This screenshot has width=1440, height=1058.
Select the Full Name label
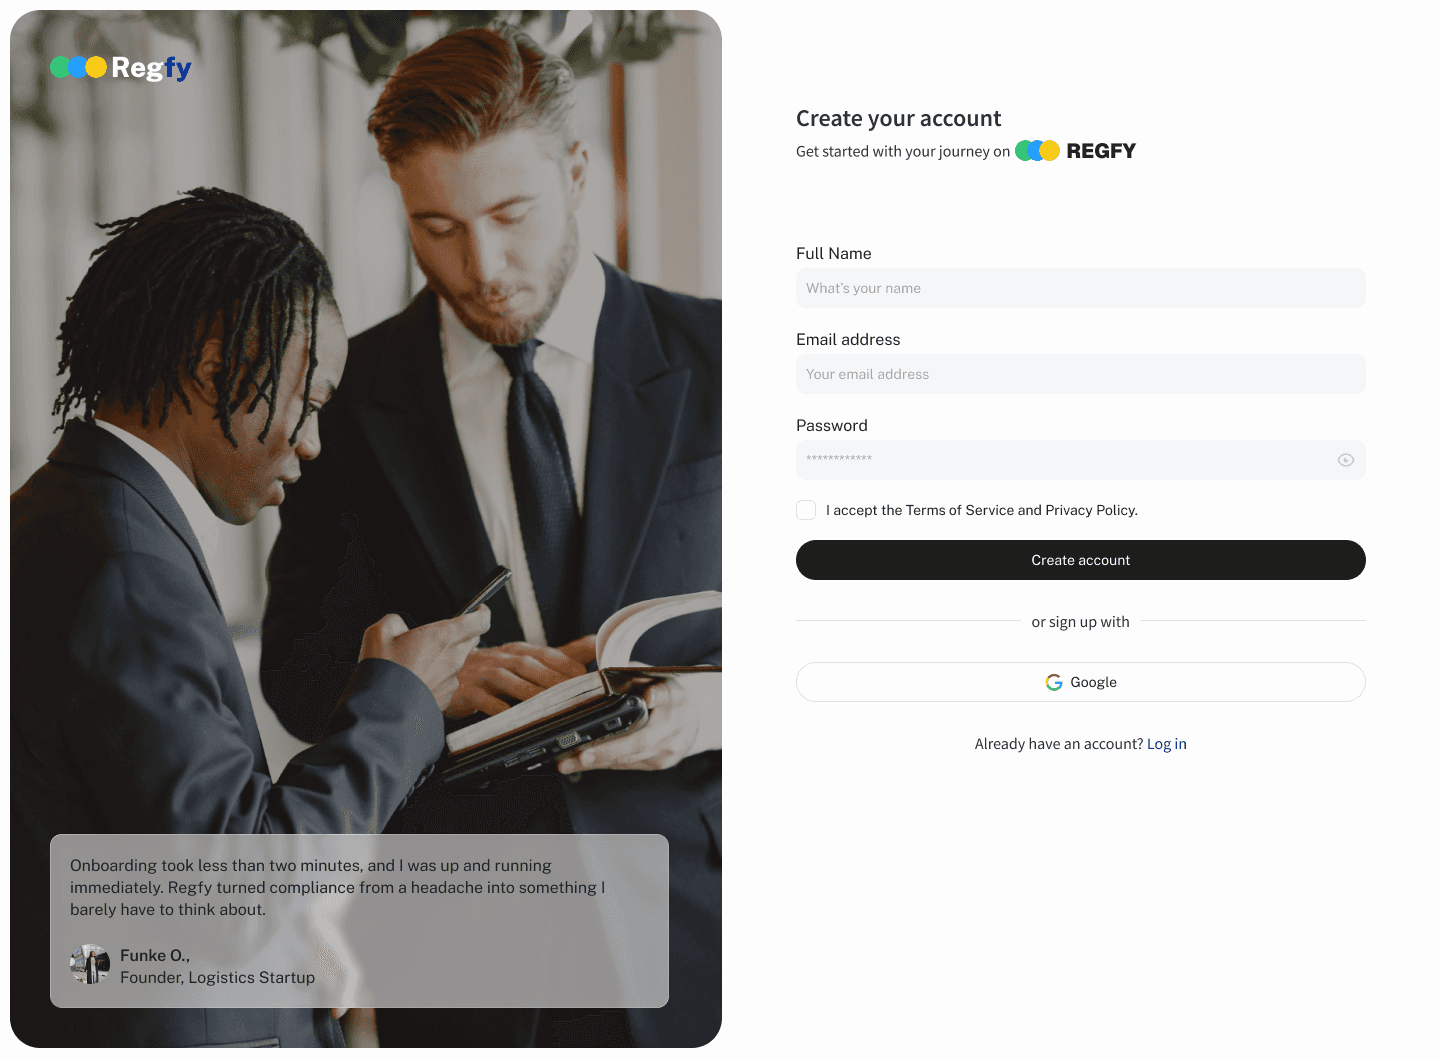tap(834, 254)
